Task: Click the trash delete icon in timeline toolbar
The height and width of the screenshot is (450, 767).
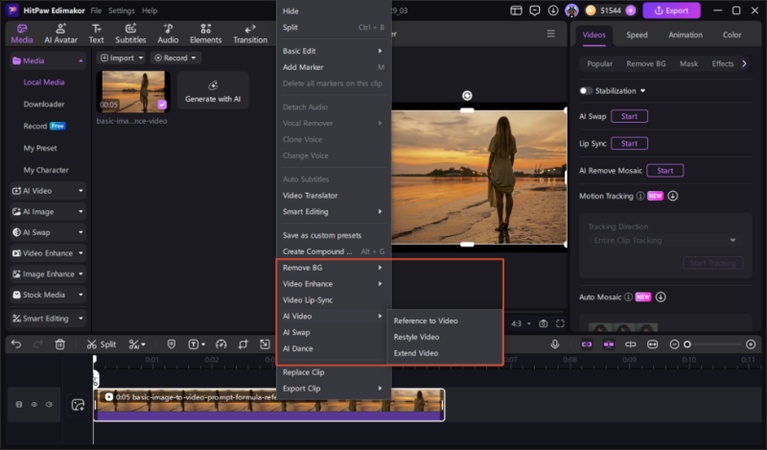Action: 60,344
